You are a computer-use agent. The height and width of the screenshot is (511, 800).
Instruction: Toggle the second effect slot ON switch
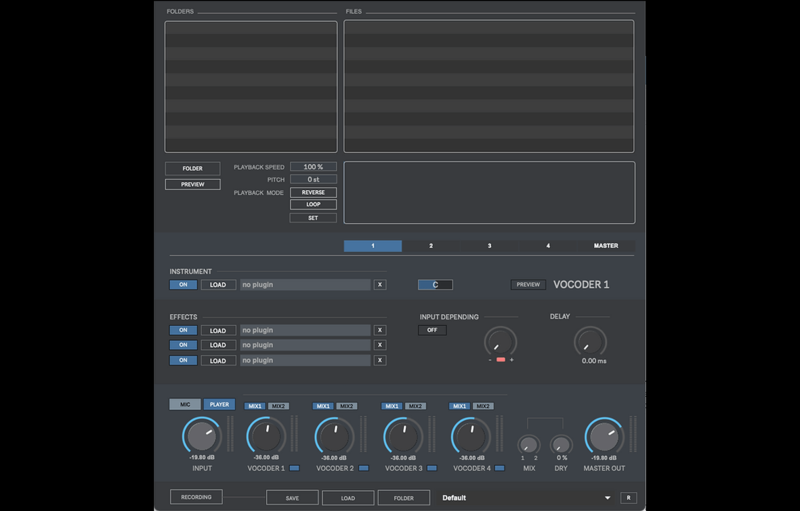(183, 345)
